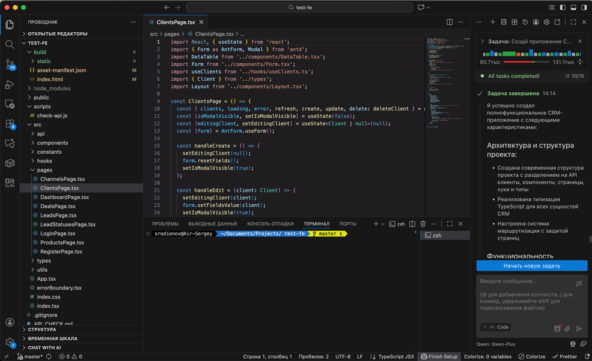Split the terminal pane
592x361 pixels.
coord(412,224)
